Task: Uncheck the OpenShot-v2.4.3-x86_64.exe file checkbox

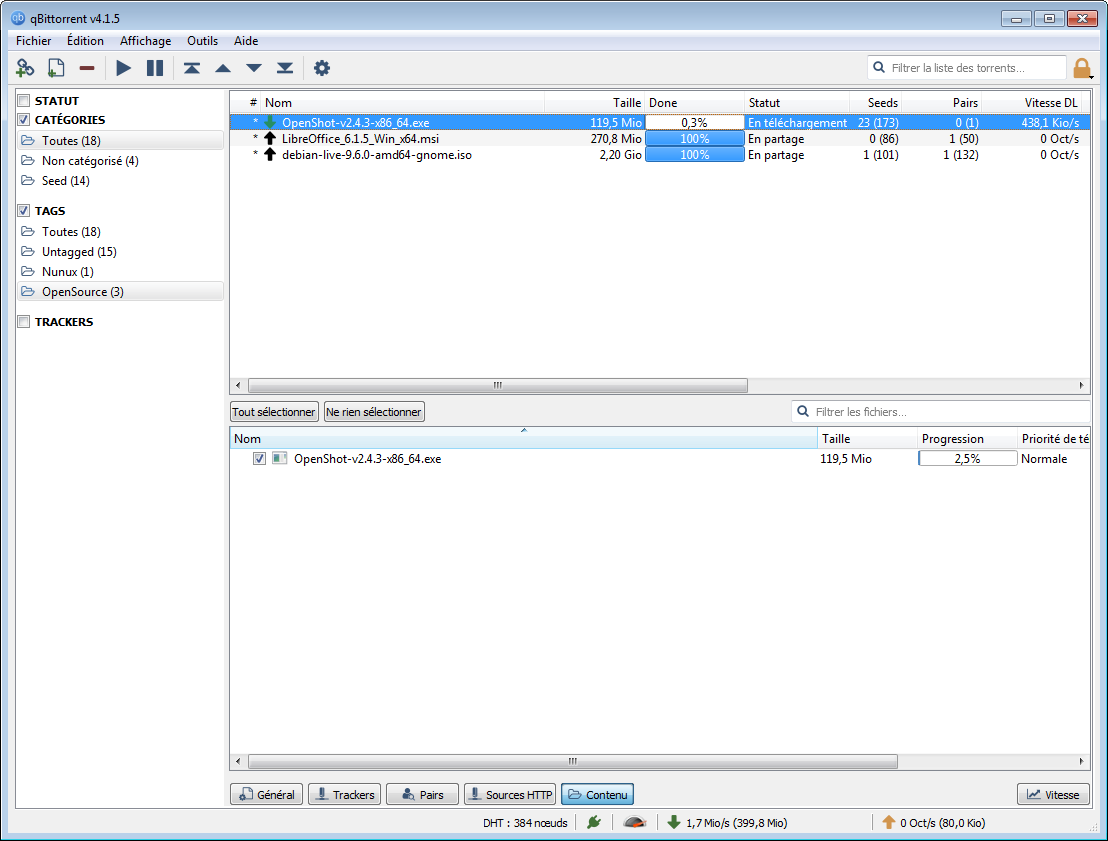Action: pos(260,459)
